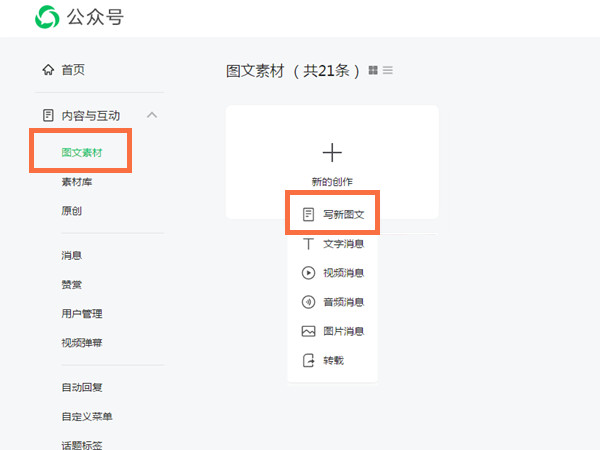
Task: Open 素材库 in the sidebar
Action: pyautogui.click(x=76, y=182)
